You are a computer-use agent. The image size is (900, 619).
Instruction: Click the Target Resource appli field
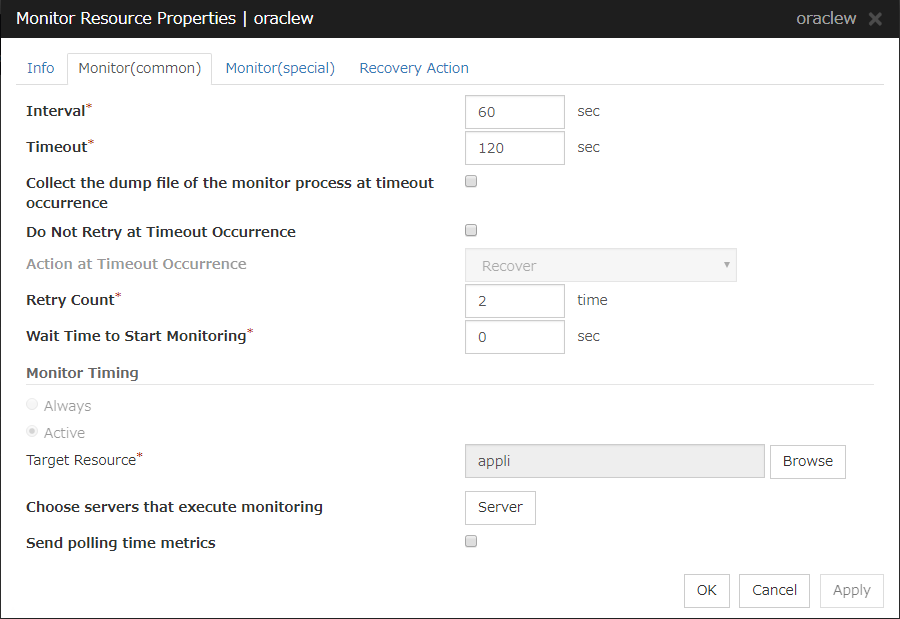pos(615,461)
